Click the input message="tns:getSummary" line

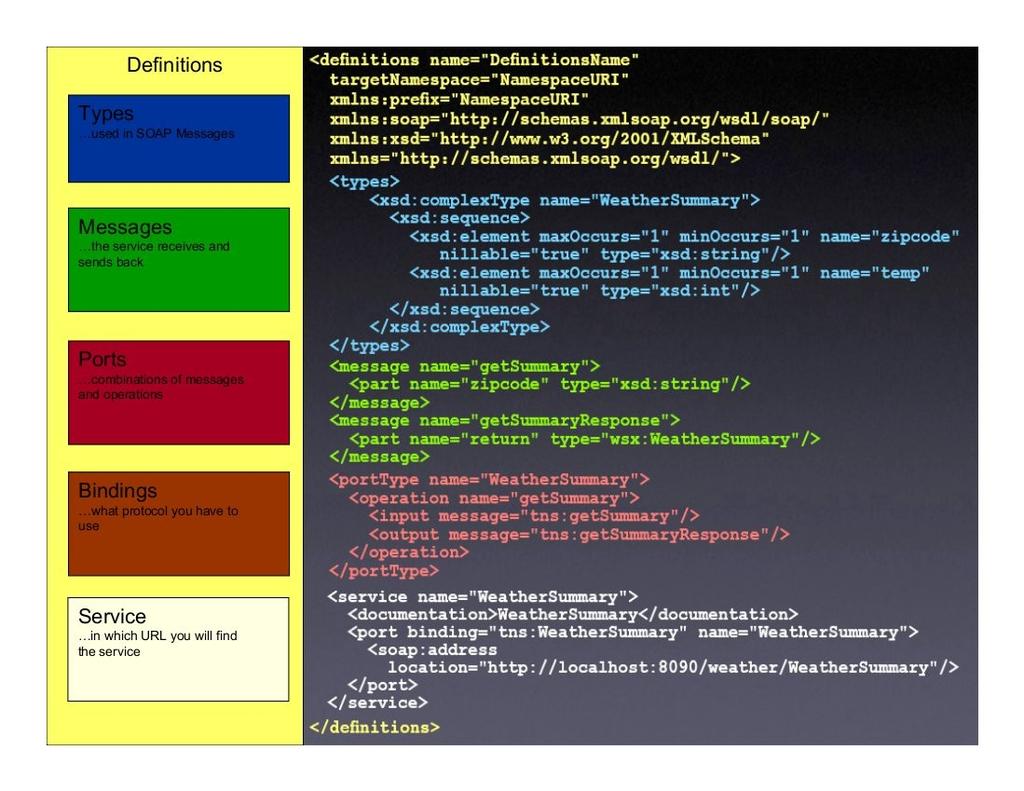coord(534,516)
